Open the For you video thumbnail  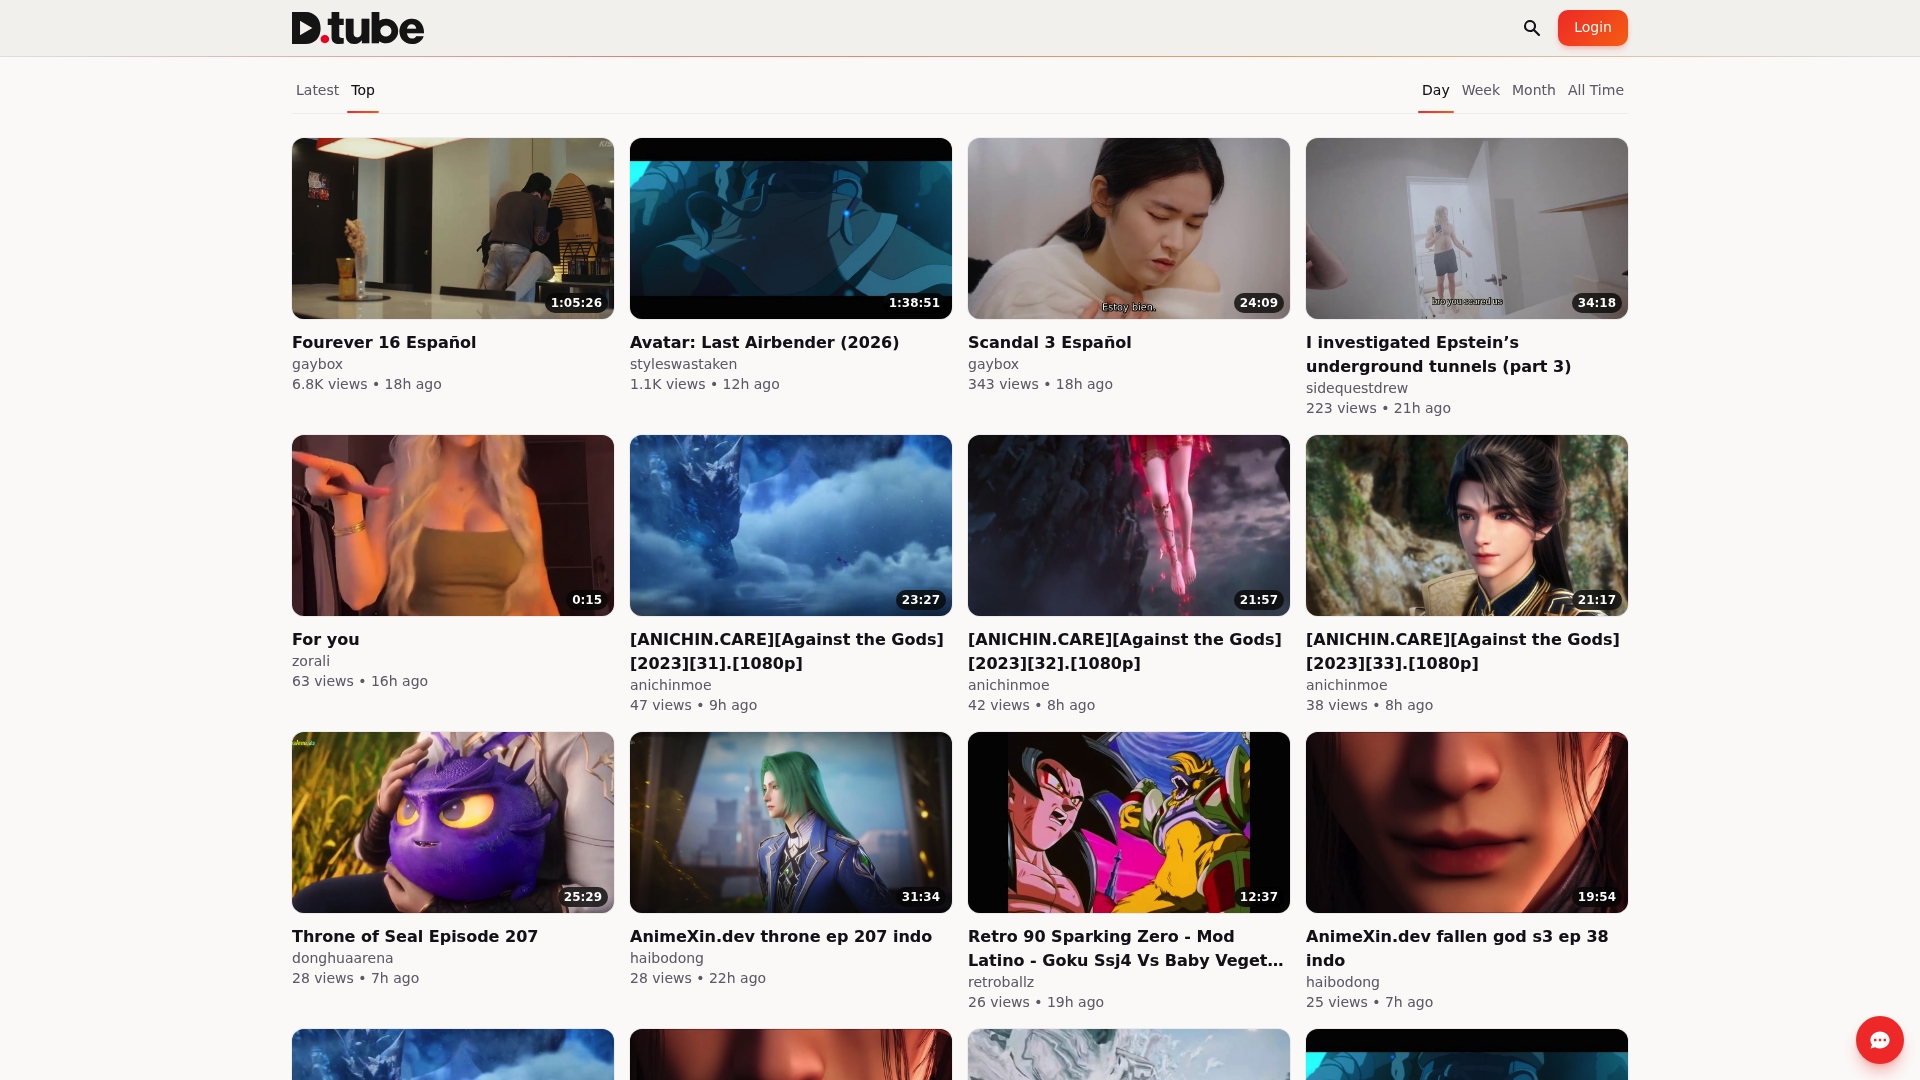coord(453,525)
